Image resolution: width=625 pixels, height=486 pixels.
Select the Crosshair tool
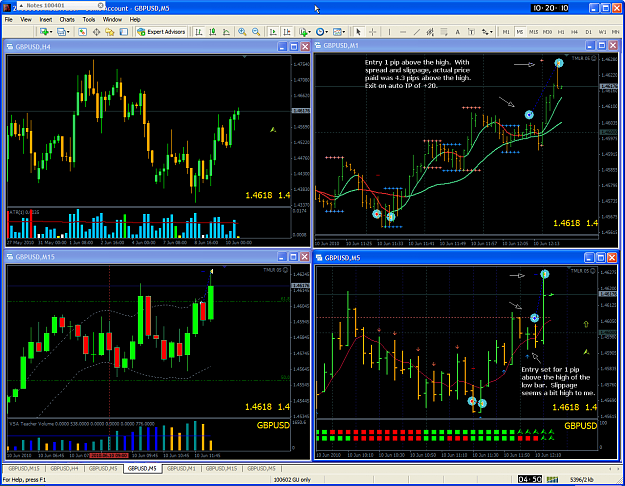click(x=372, y=32)
